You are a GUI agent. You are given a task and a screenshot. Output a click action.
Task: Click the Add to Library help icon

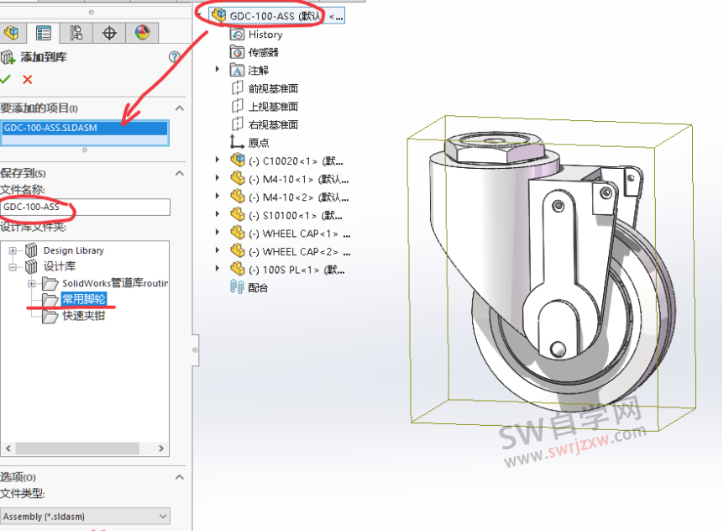174,57
